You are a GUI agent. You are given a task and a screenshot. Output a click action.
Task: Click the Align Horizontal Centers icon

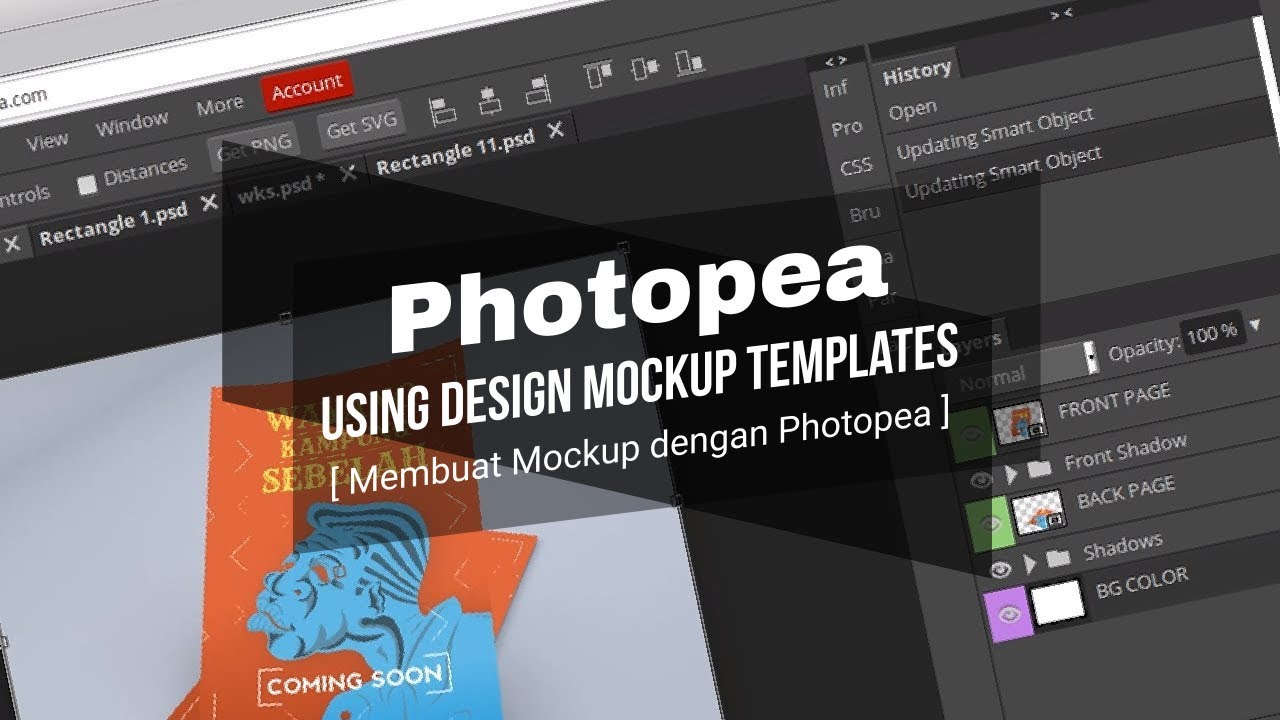[489, 101]
